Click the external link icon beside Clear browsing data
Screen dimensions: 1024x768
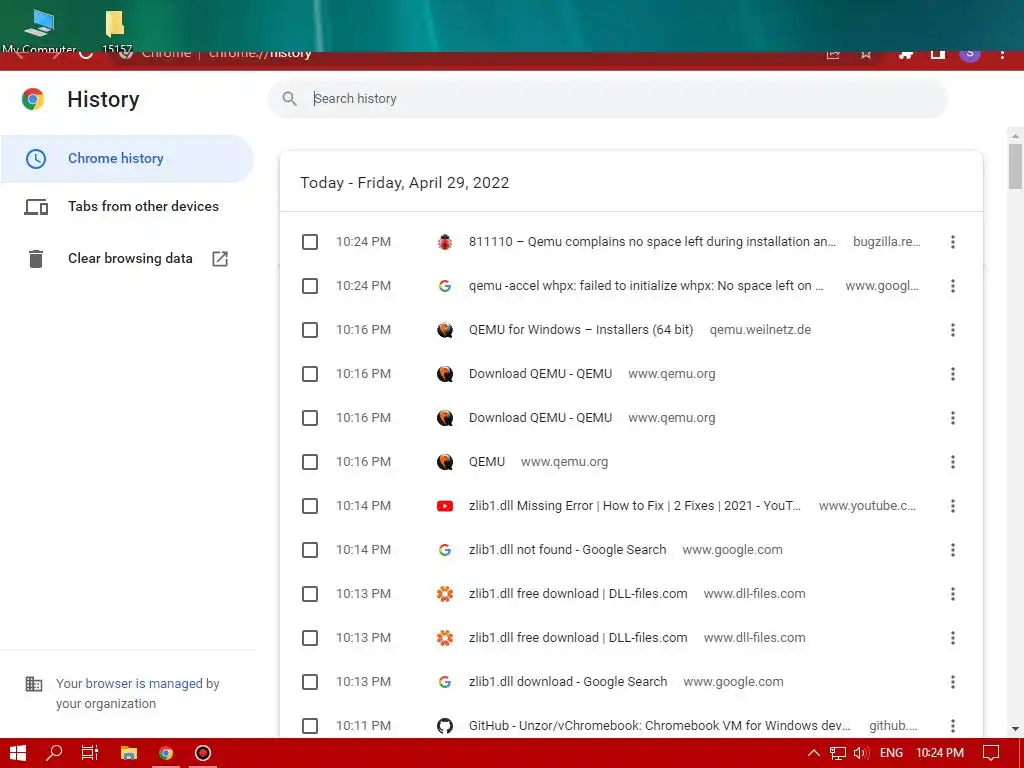coord(220,259)
